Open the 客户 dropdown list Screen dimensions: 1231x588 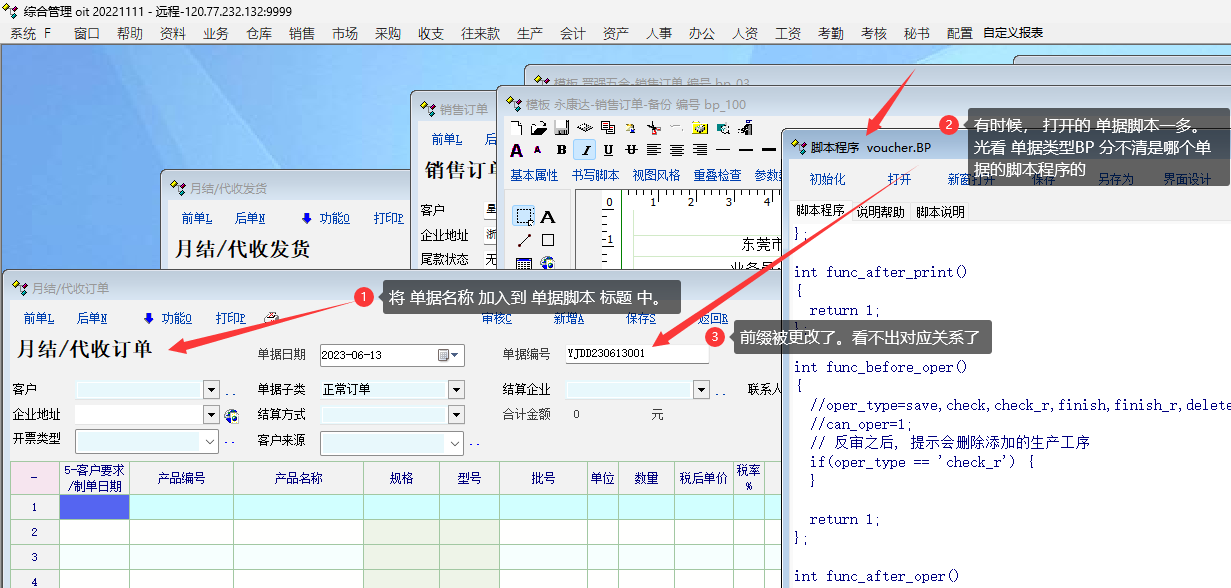[x=211, y=390]
